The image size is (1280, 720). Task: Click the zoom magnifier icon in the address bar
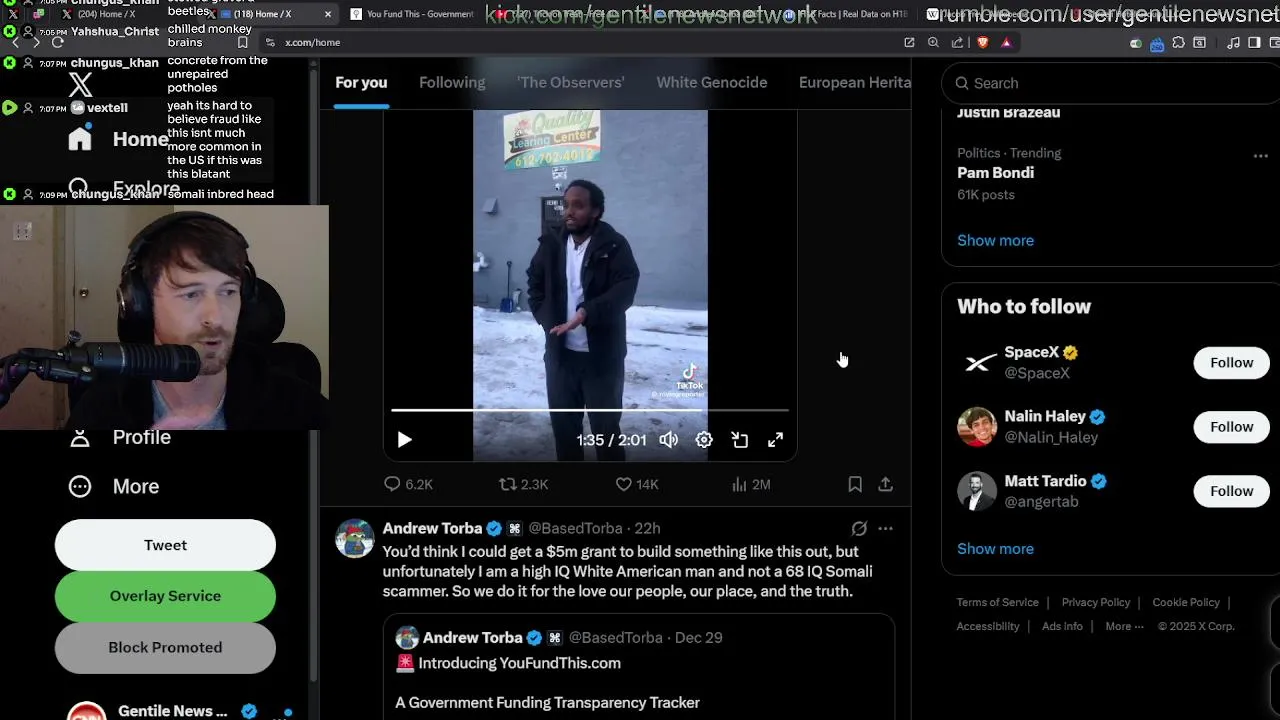933,42
